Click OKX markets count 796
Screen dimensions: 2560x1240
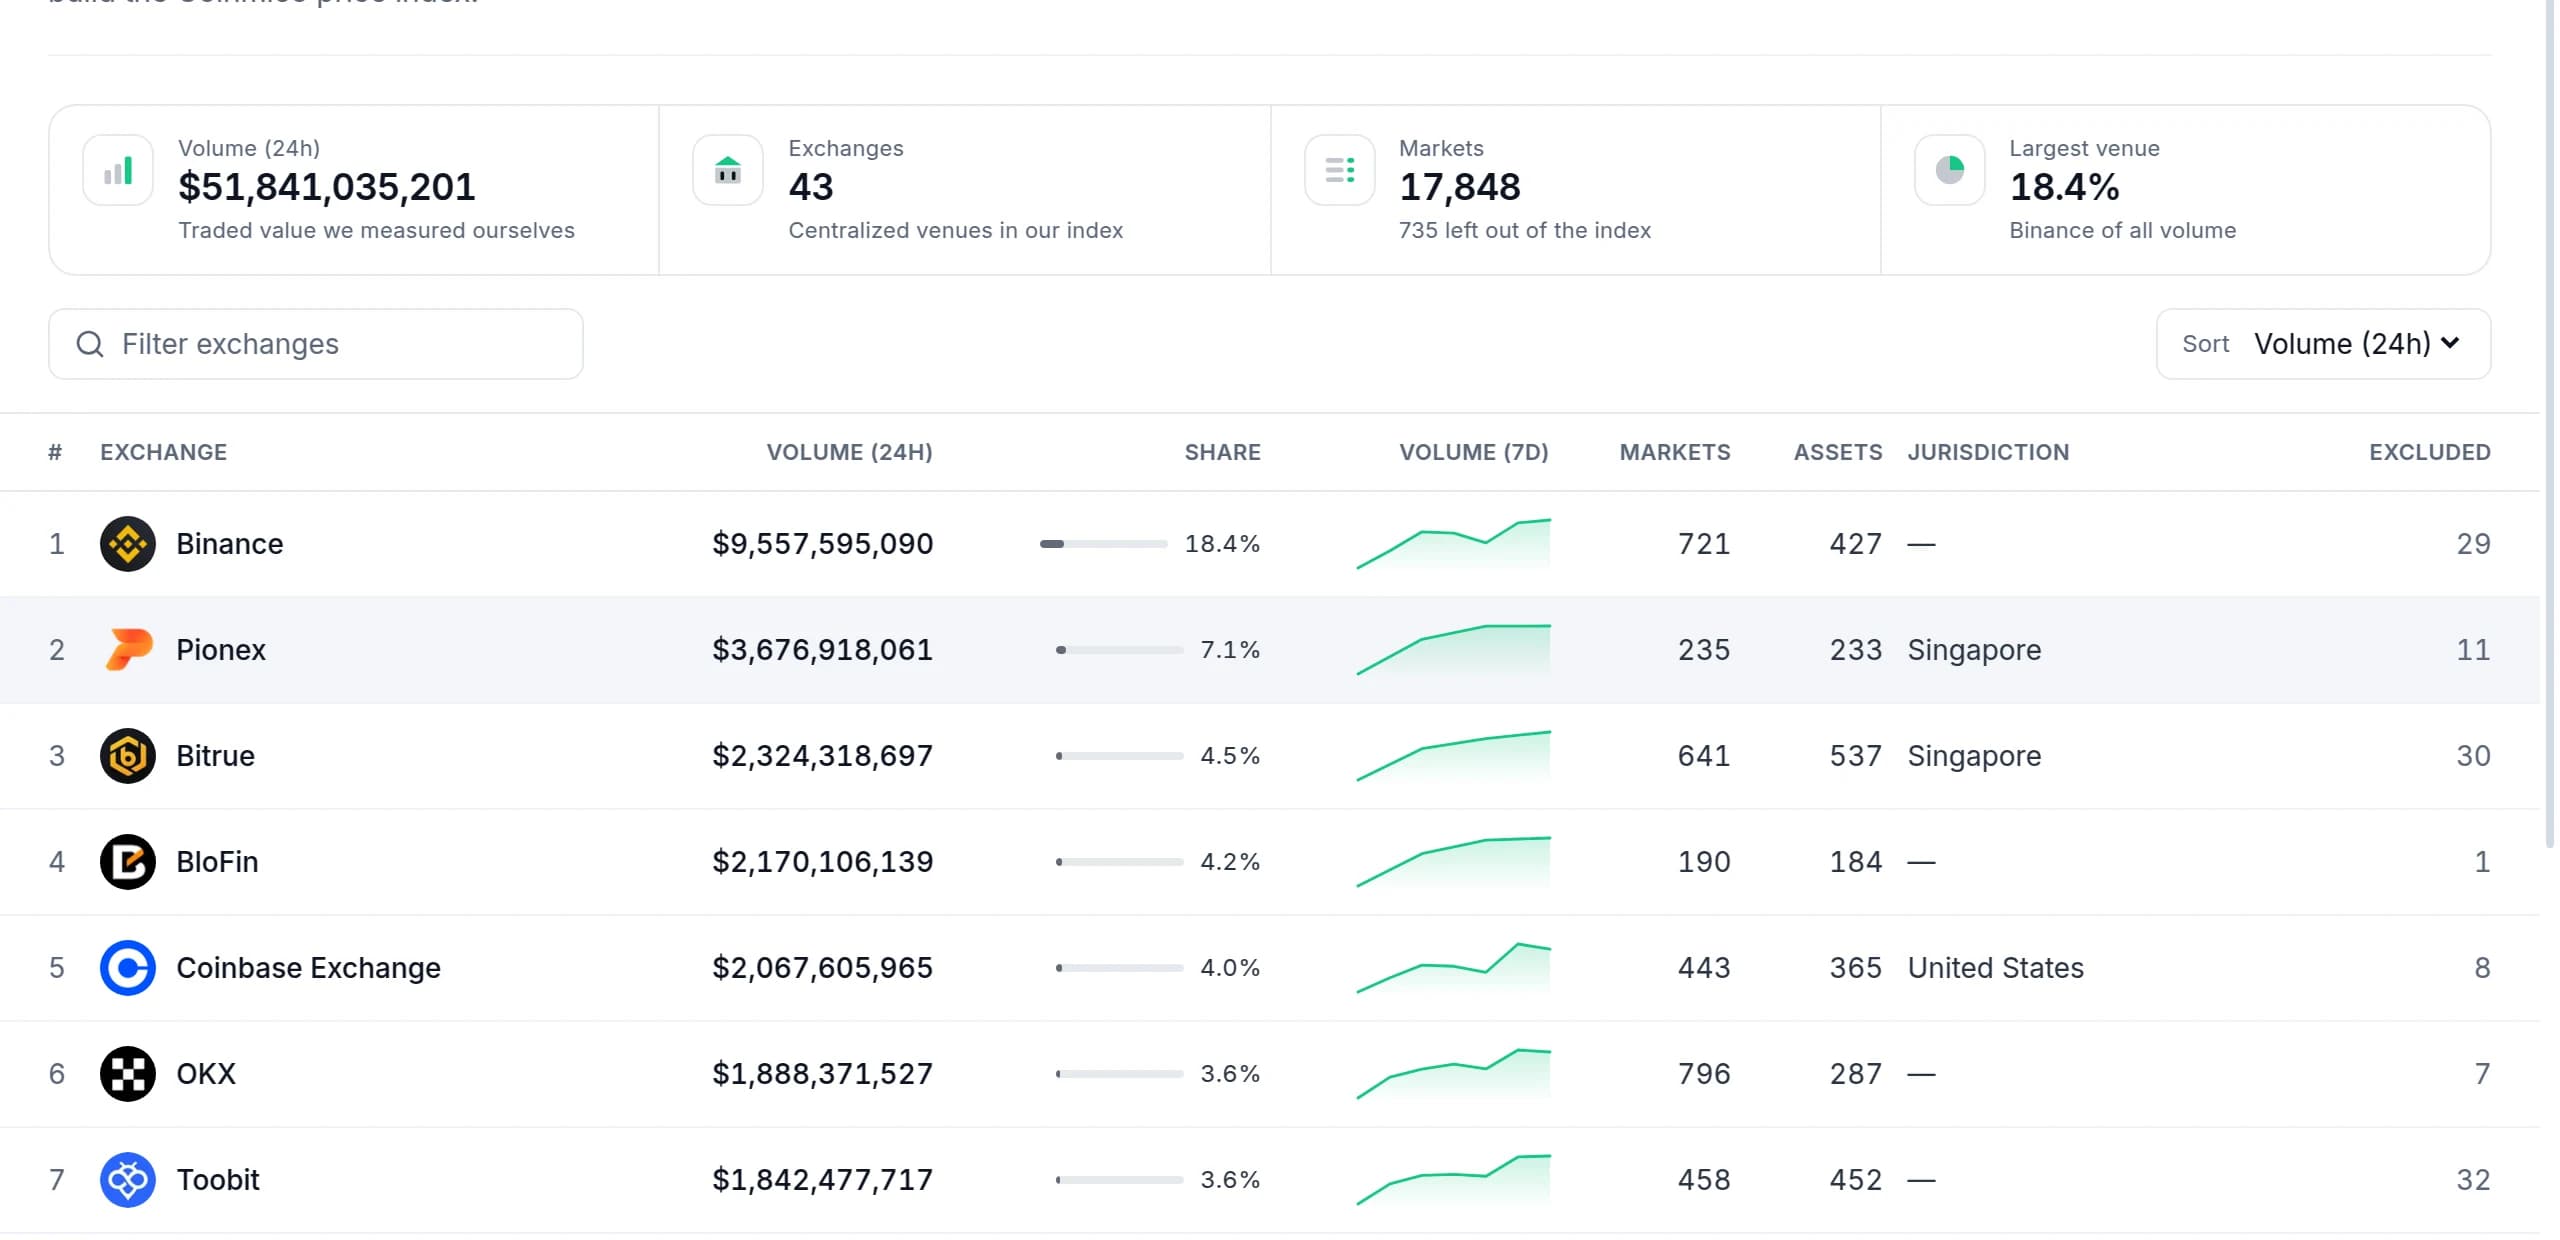[x=1704, y=1074]
